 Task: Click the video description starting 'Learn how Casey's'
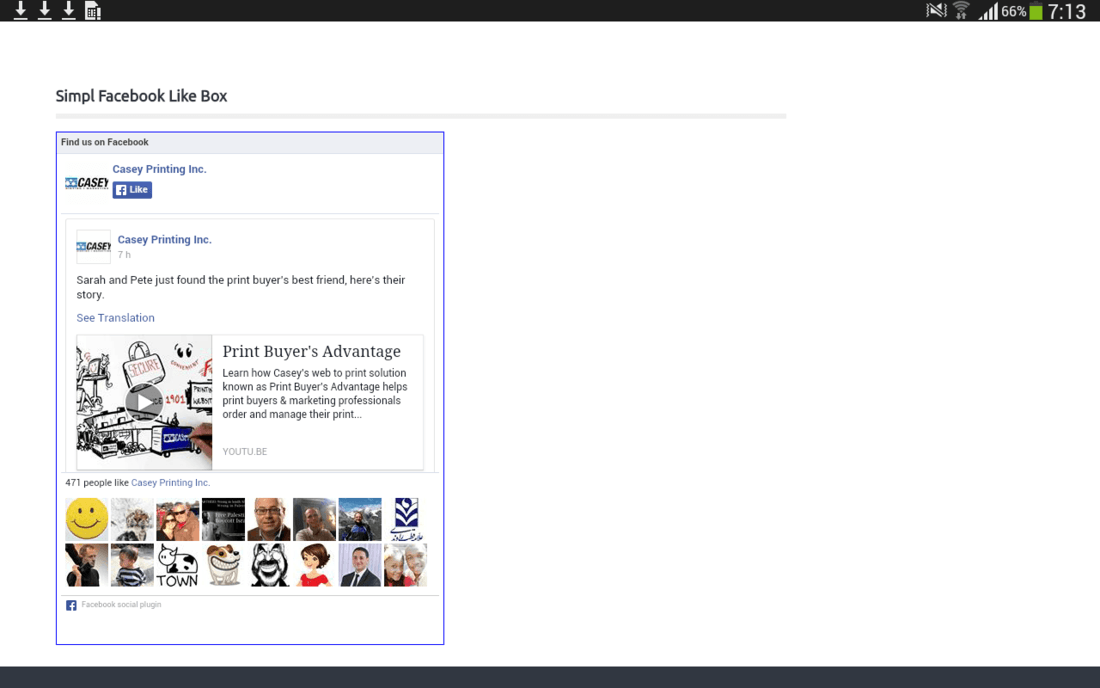(x=315, y=393)
